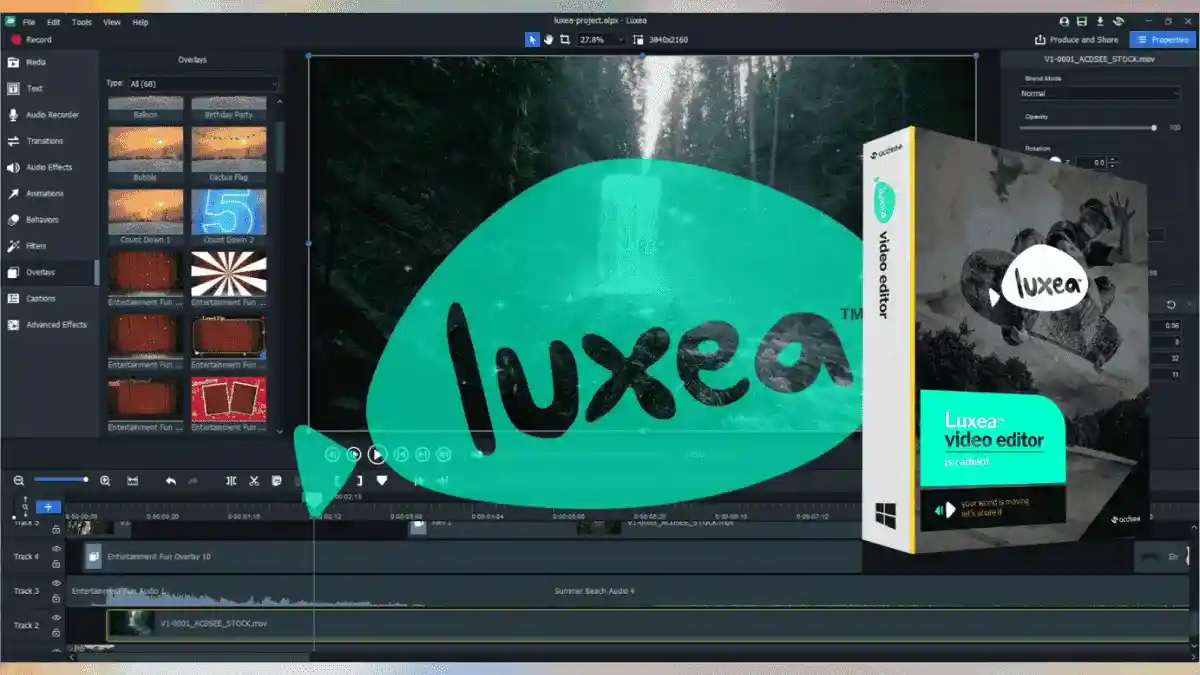Open the Animations panel
Viewport: 1200px width, 675px height.
click(x=49, y=193)
